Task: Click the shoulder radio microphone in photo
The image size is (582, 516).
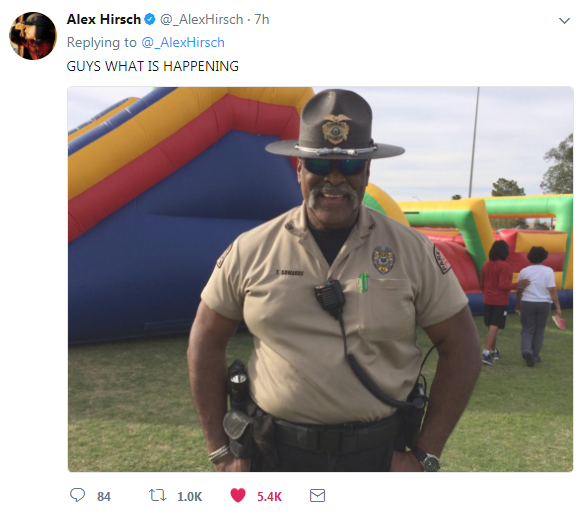Action: [x=330, y=298]
